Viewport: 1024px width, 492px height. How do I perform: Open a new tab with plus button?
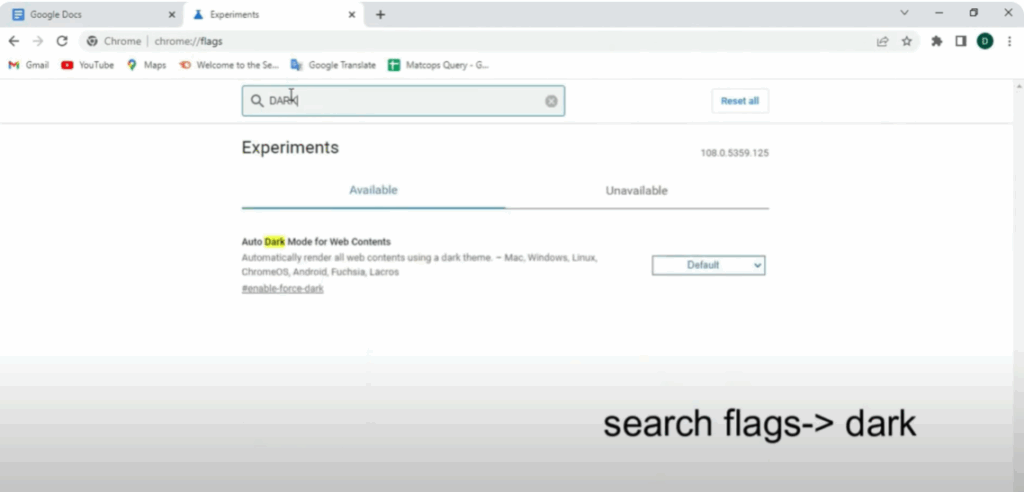pyautogui.click(x=381, y=14)
